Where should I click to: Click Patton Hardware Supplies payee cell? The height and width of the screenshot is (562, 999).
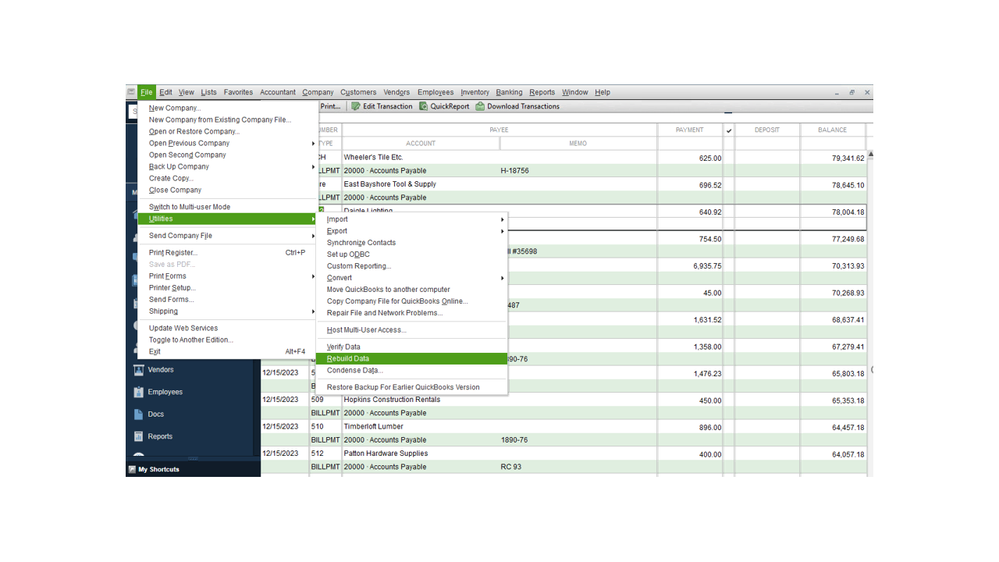[x=385, y=454]
